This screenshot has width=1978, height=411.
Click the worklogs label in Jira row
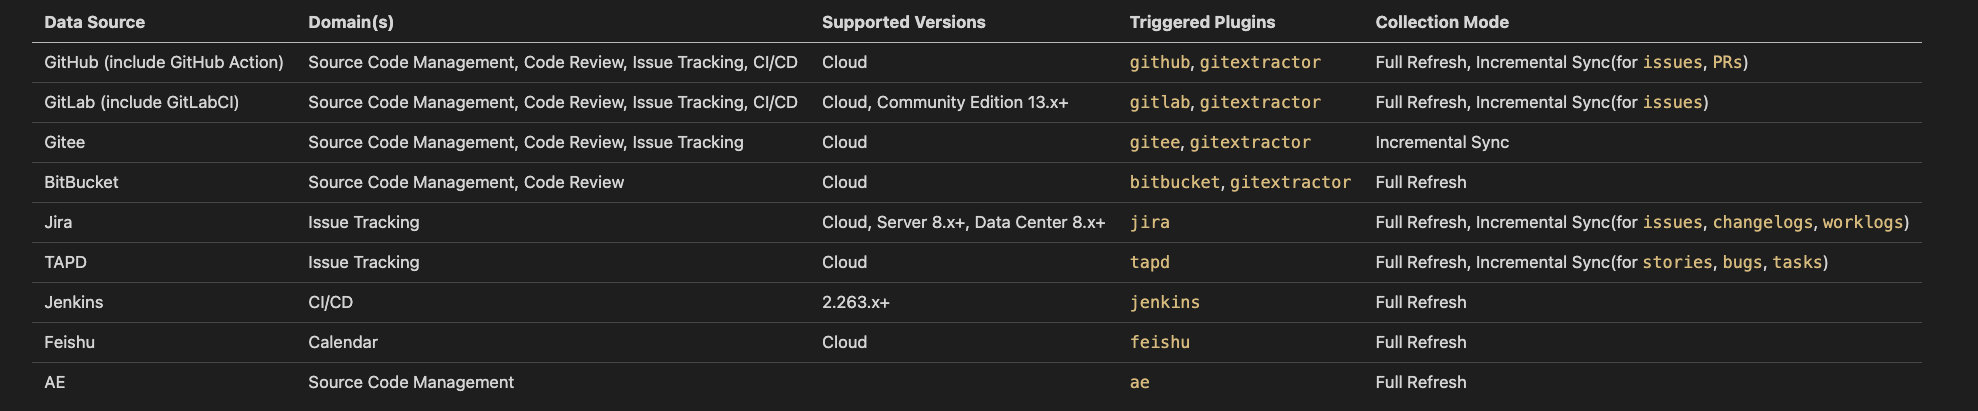coord(1862,222)
